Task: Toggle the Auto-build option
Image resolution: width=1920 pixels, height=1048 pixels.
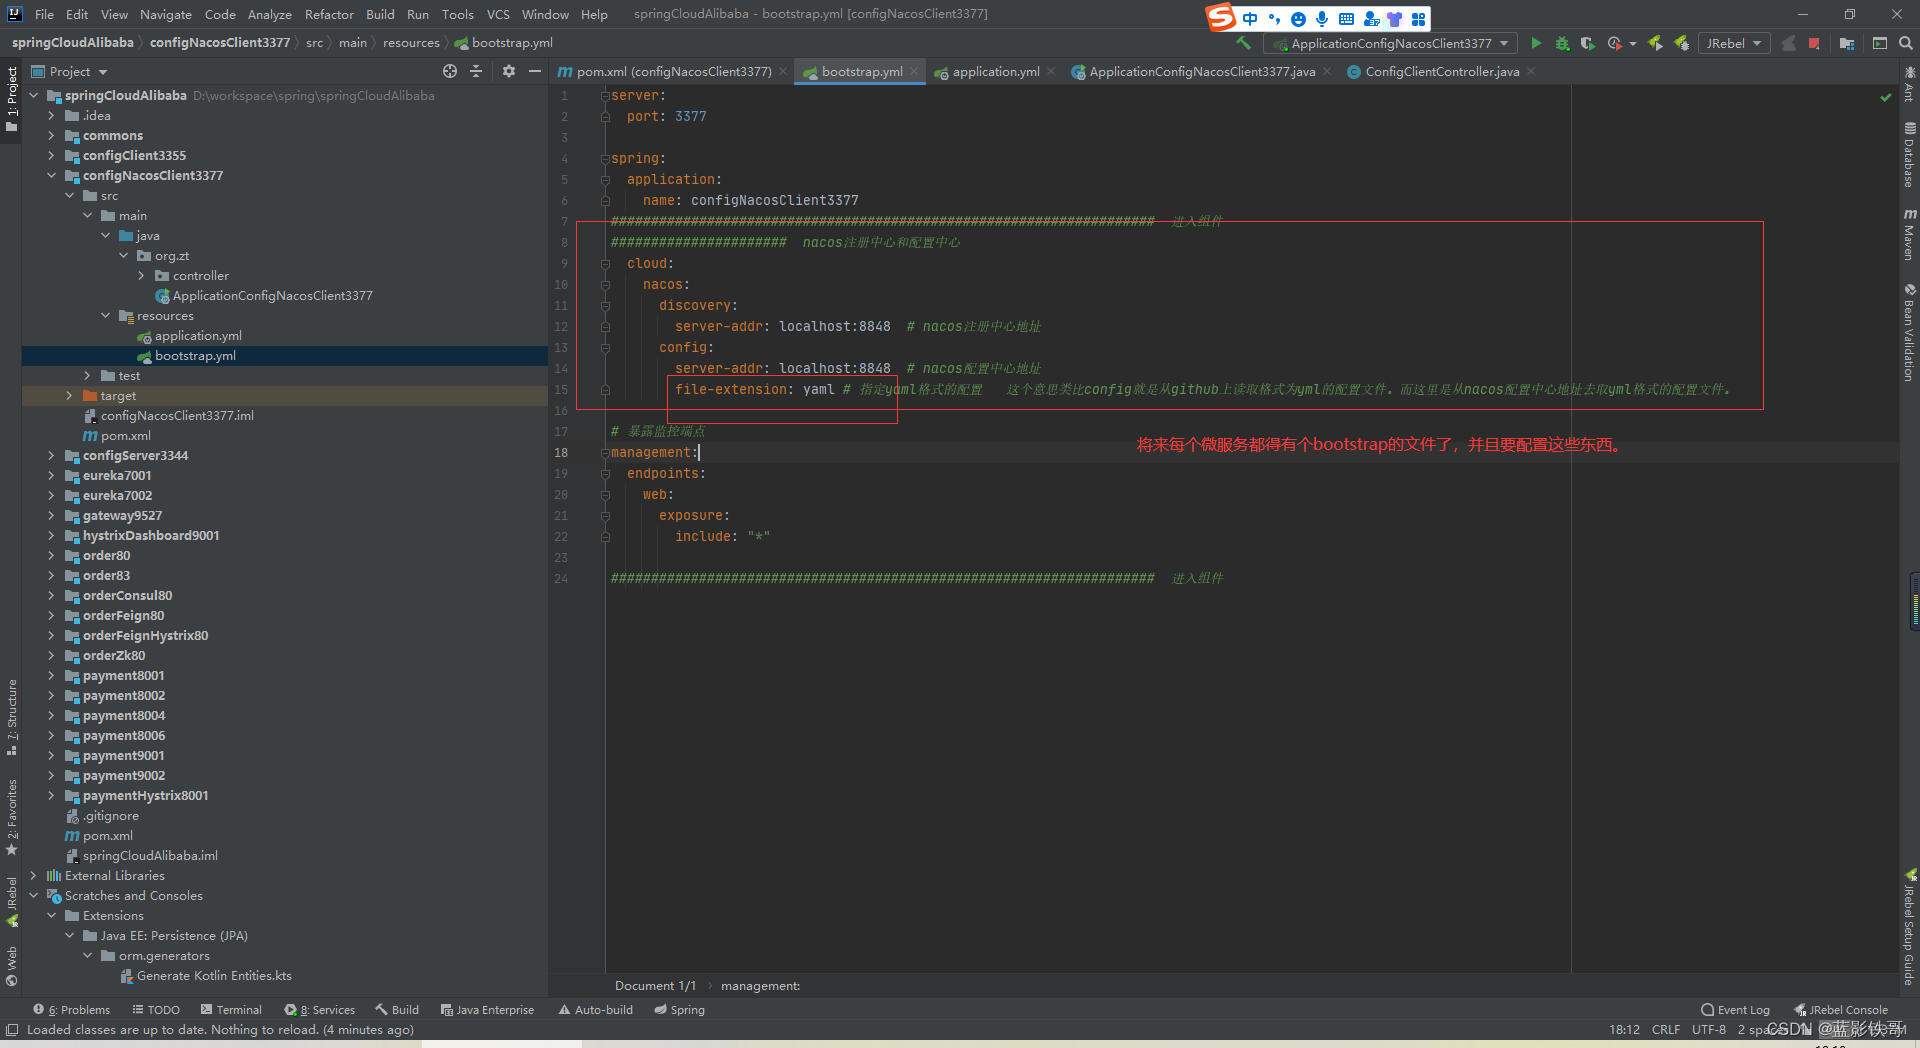Action: (x=596, y=1010)
